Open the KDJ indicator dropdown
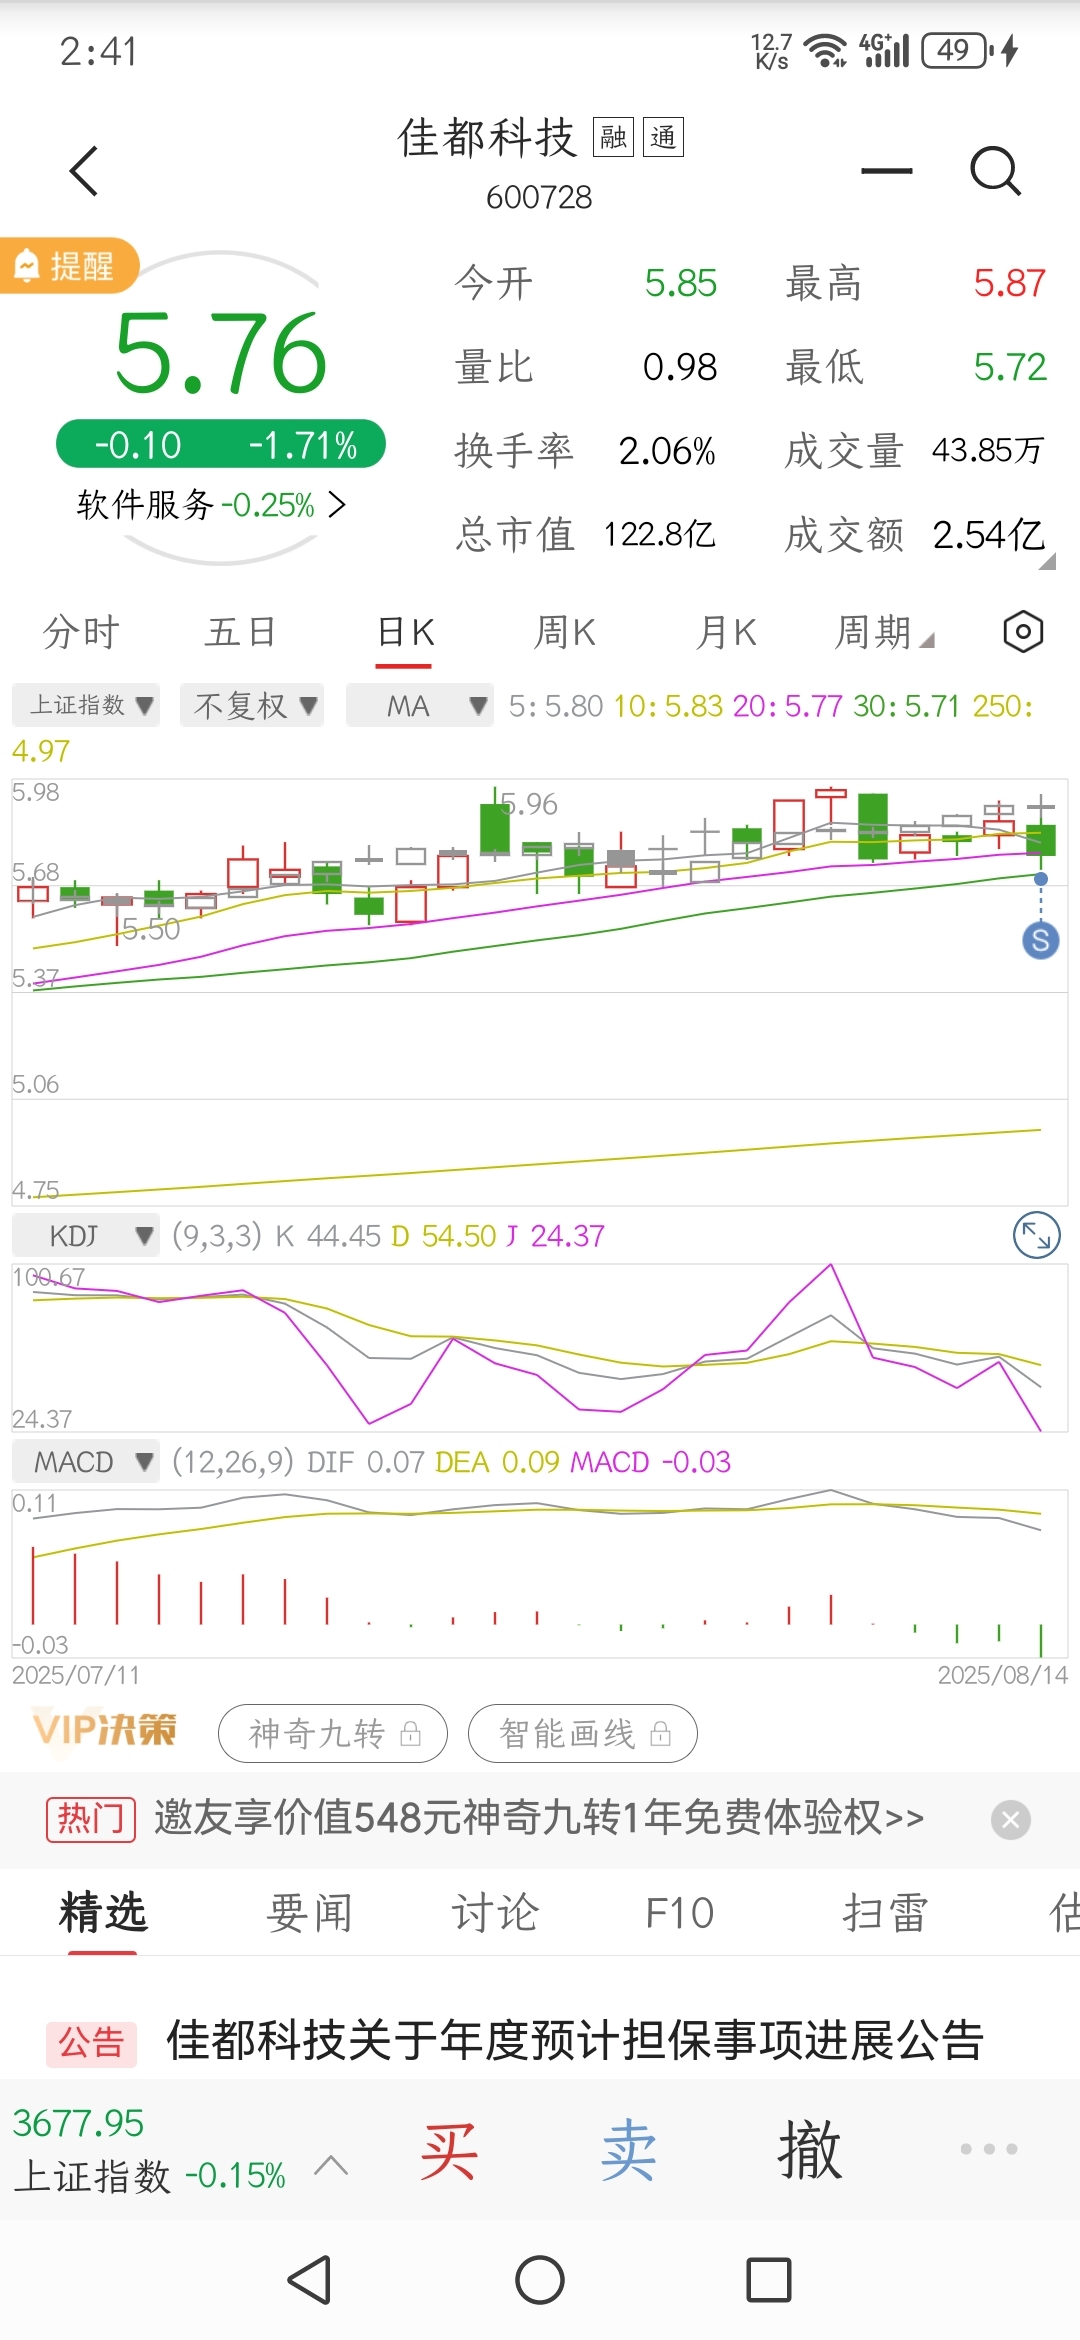The height and width of the screenshot is (2340, 1080). 86,1236
